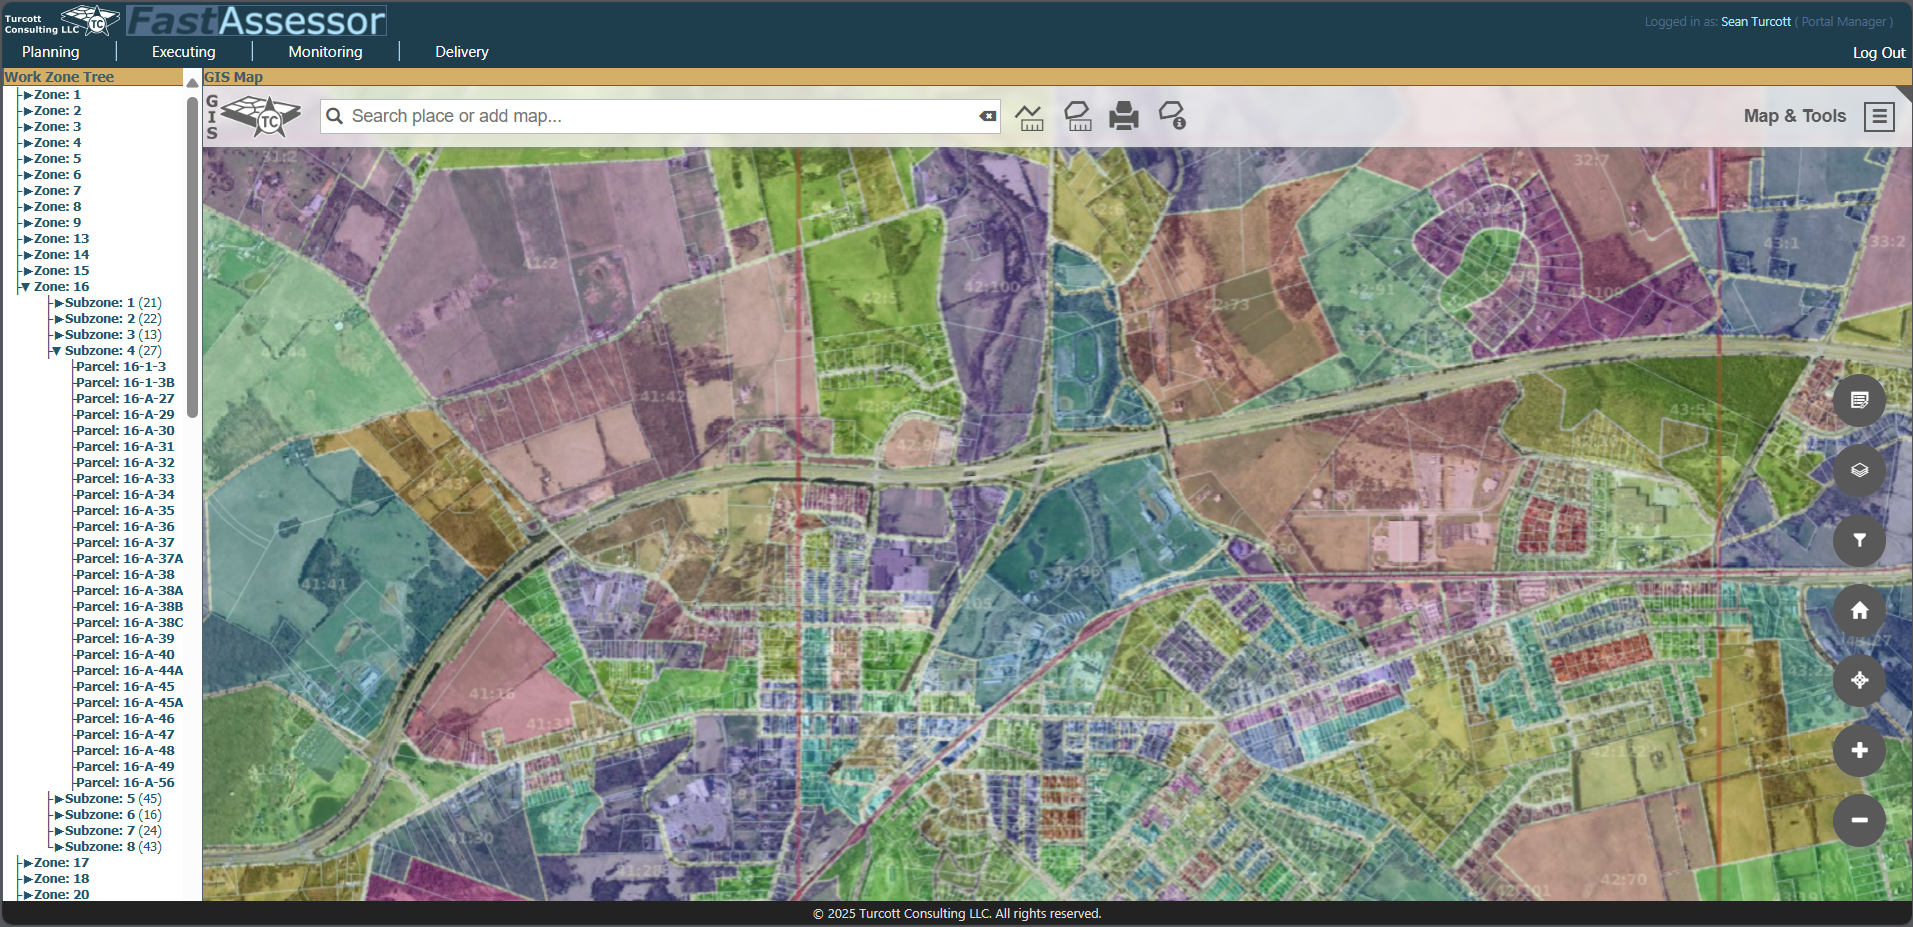The image size is (1913, 927).
Task: Select Parcel: 16-A-37A in tree
Action: point(129,559)
